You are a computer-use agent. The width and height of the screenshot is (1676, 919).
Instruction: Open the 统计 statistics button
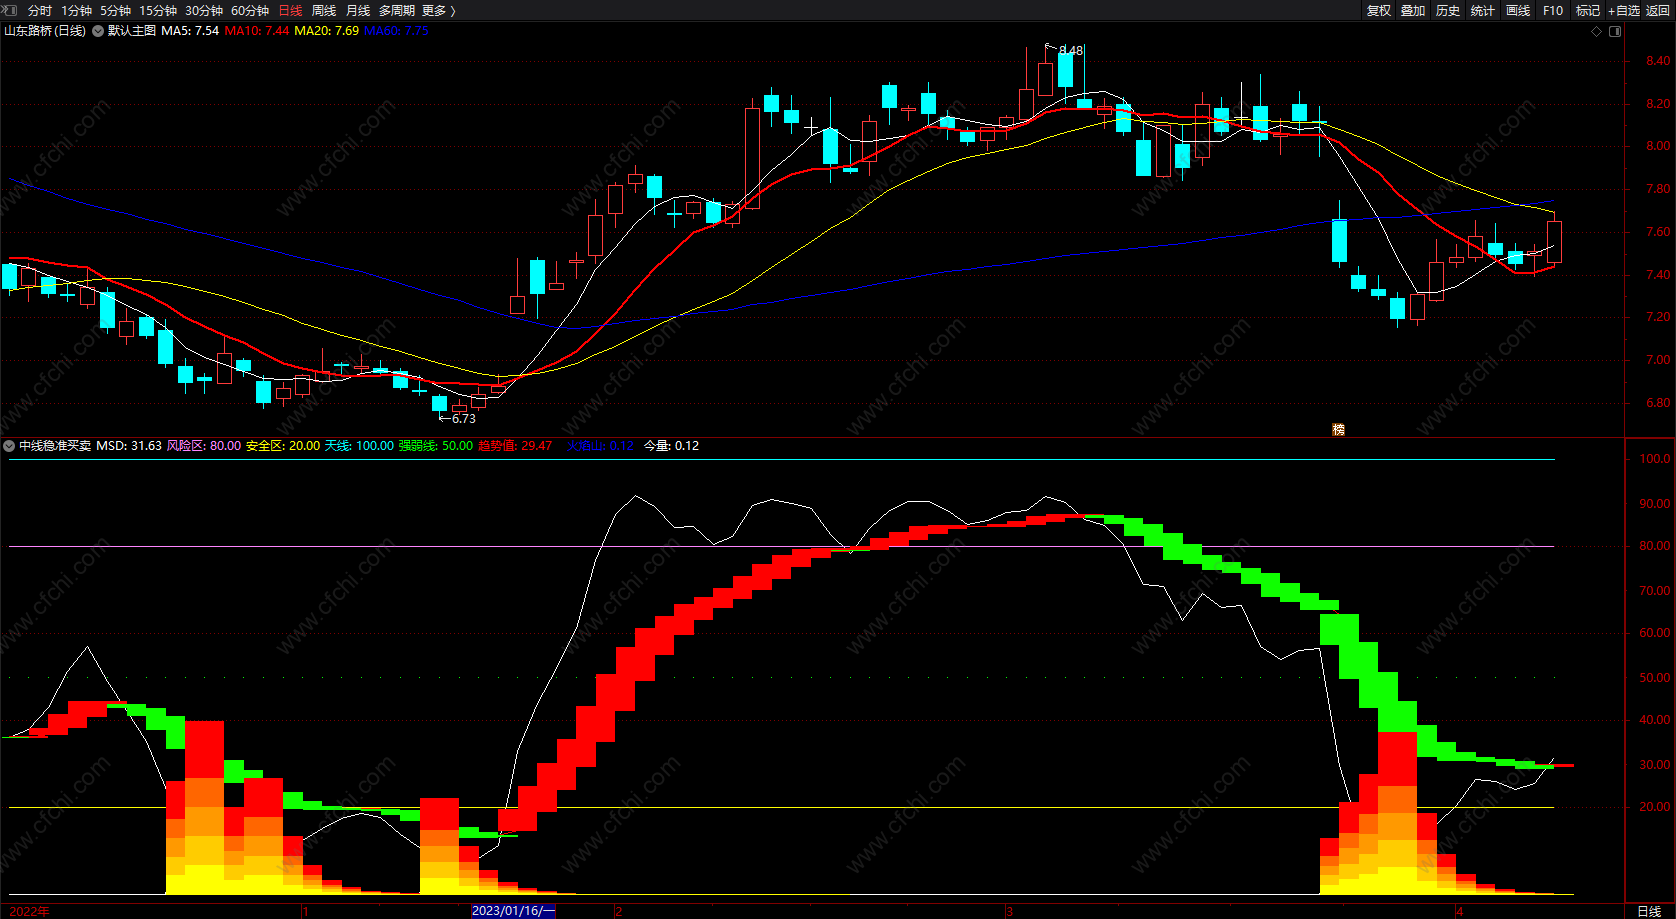pos(1483,10)
